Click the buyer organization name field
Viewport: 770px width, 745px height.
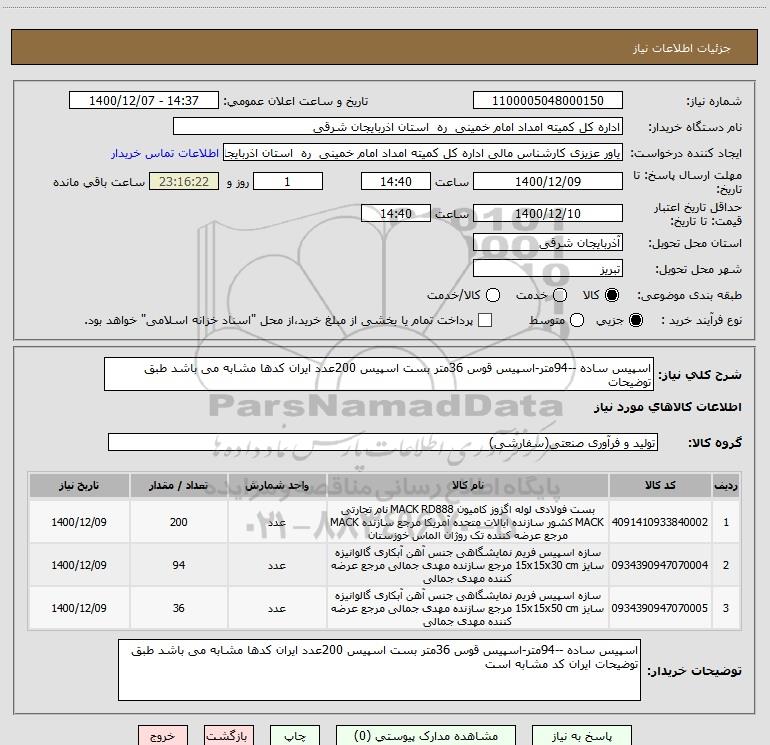point(398,127)
